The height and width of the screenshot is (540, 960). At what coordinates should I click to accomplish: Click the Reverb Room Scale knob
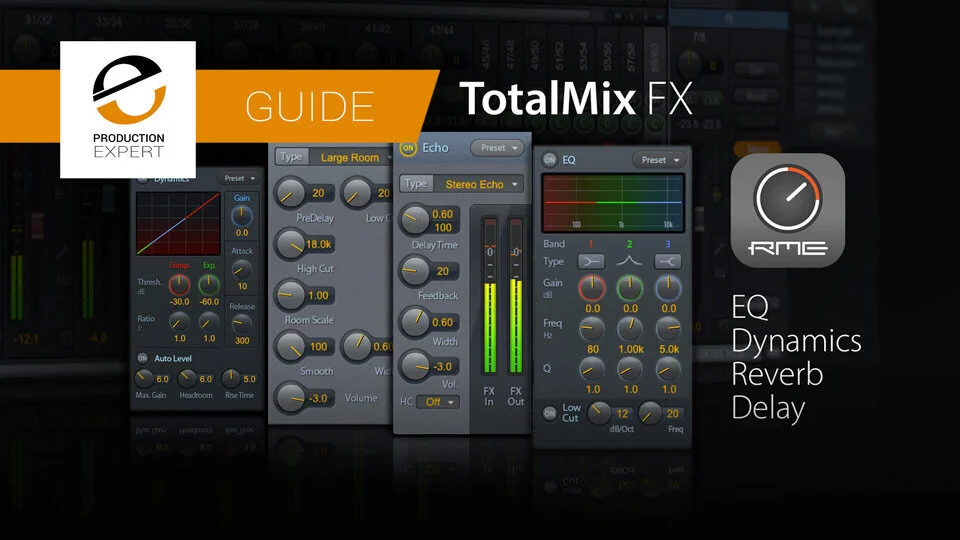[x=289, y=295]
